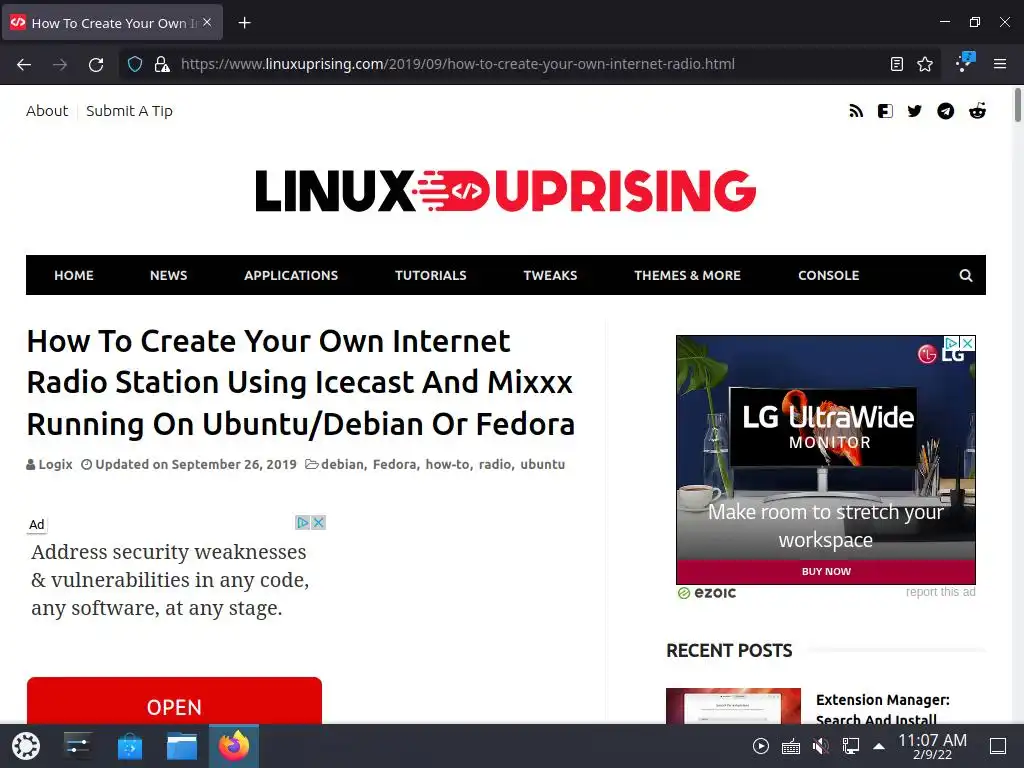Screen dimensions: 1024x768
Task: Click the article headline text
Action: tap(300, 383)
